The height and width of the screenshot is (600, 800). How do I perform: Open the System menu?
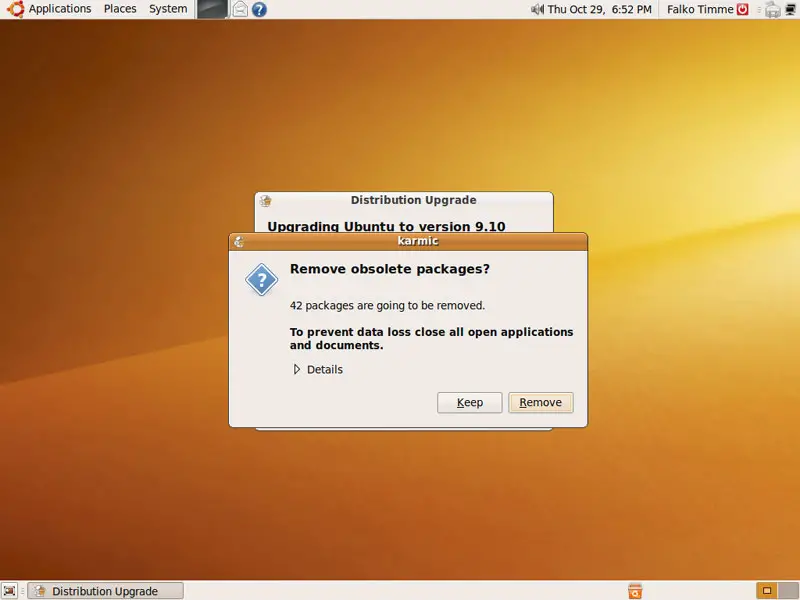(x=168, y=9)
